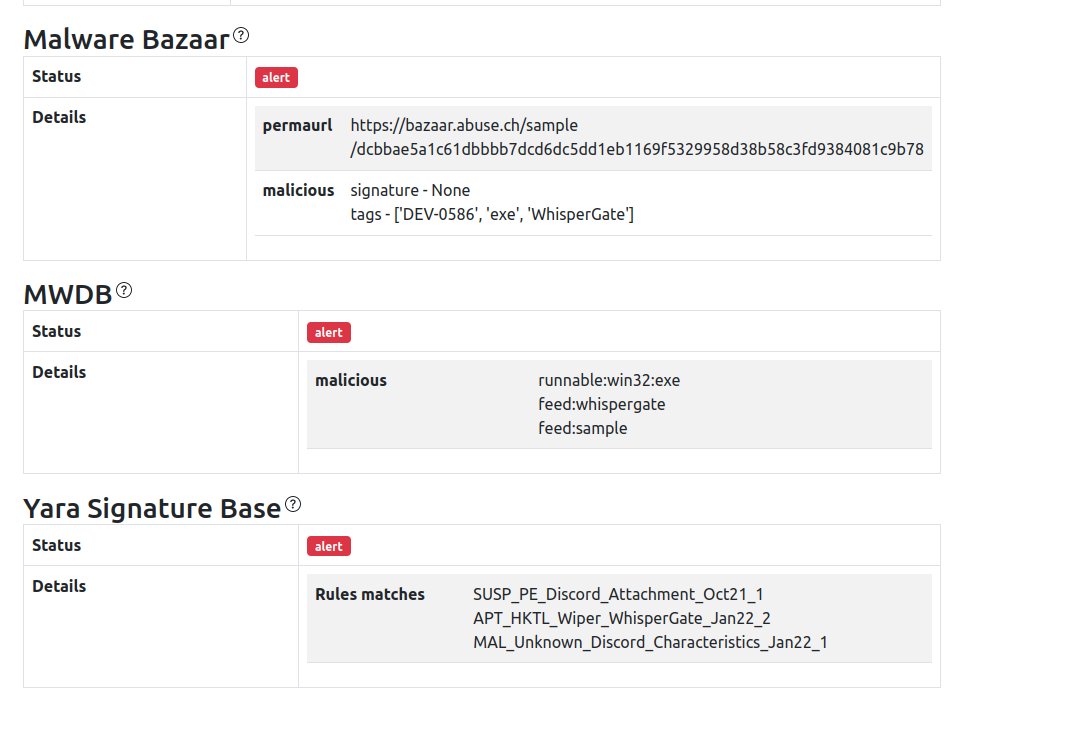Screen dimensions: 1084x746
Task: Select the tags DEV-0586 WhisperGate line
Action: pos(492,214)
